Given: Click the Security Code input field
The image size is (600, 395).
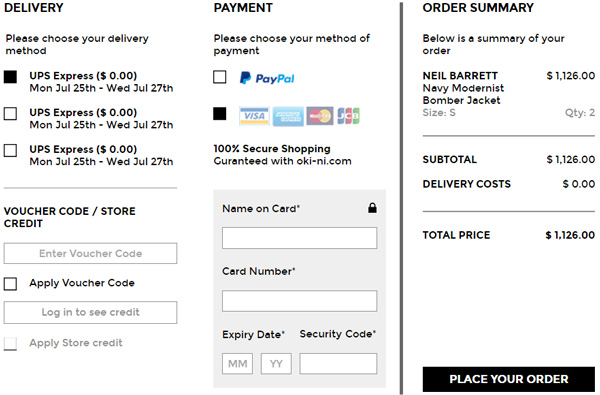Looking at the screenshot, I should tap(338, 364).
